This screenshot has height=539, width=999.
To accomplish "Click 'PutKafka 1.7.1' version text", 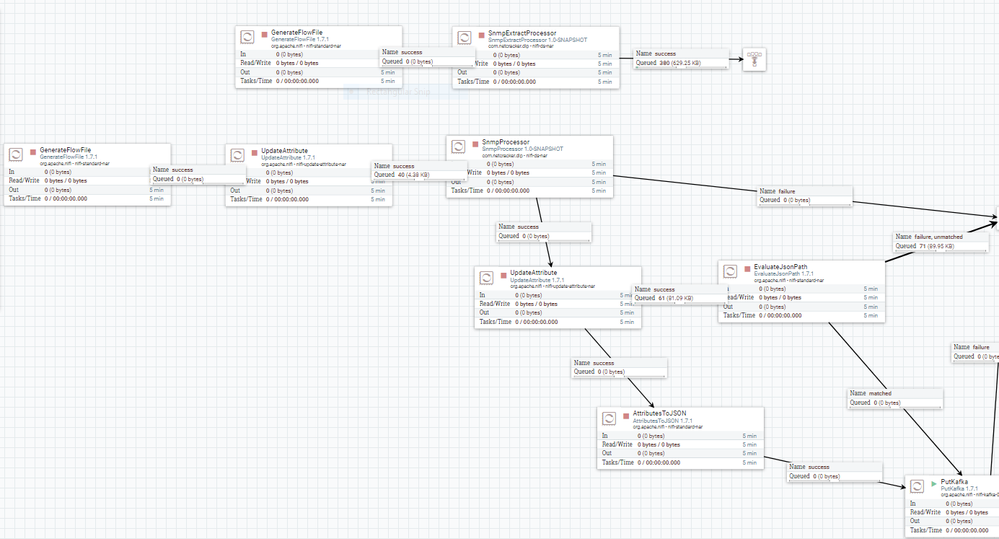I will click(x=959, y=489).
